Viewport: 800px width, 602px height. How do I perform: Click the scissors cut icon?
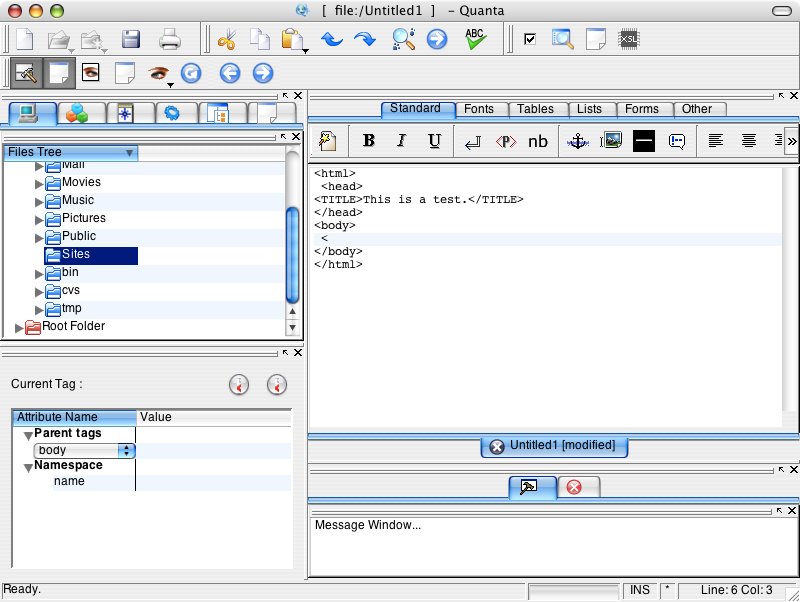(227, 39)
